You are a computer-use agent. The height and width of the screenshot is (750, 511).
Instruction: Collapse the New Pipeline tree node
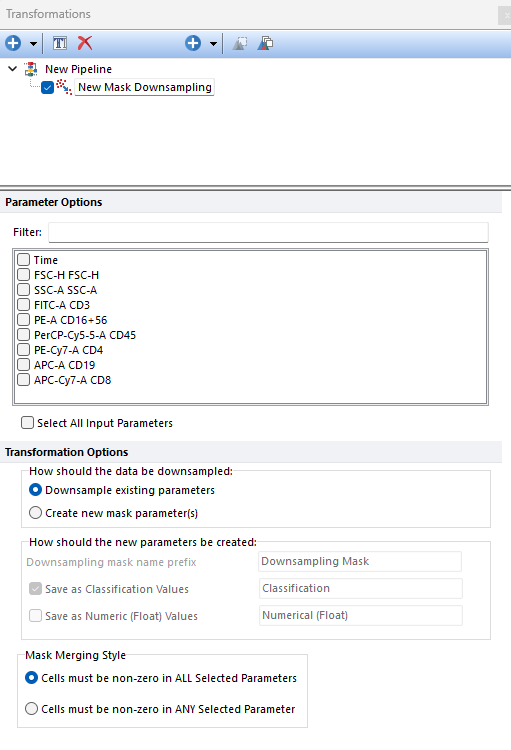click(x=12, y=69)
